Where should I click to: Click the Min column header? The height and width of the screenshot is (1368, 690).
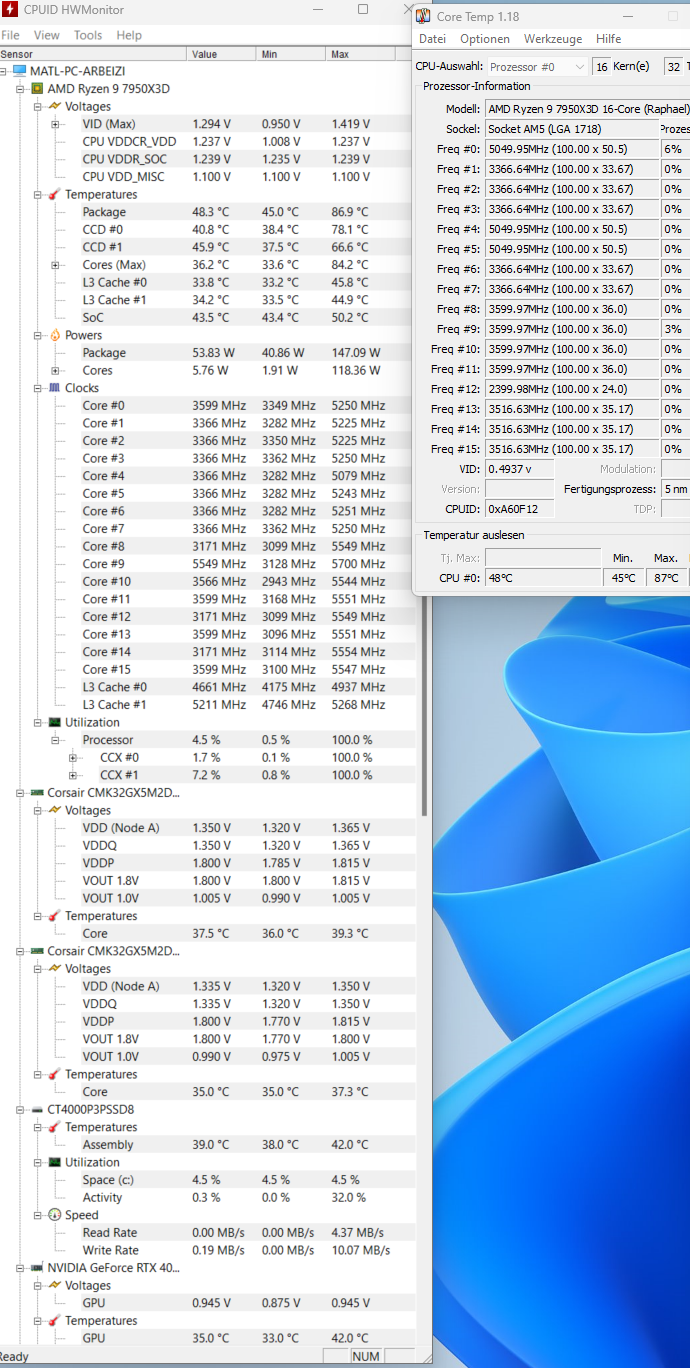[291, 54]
